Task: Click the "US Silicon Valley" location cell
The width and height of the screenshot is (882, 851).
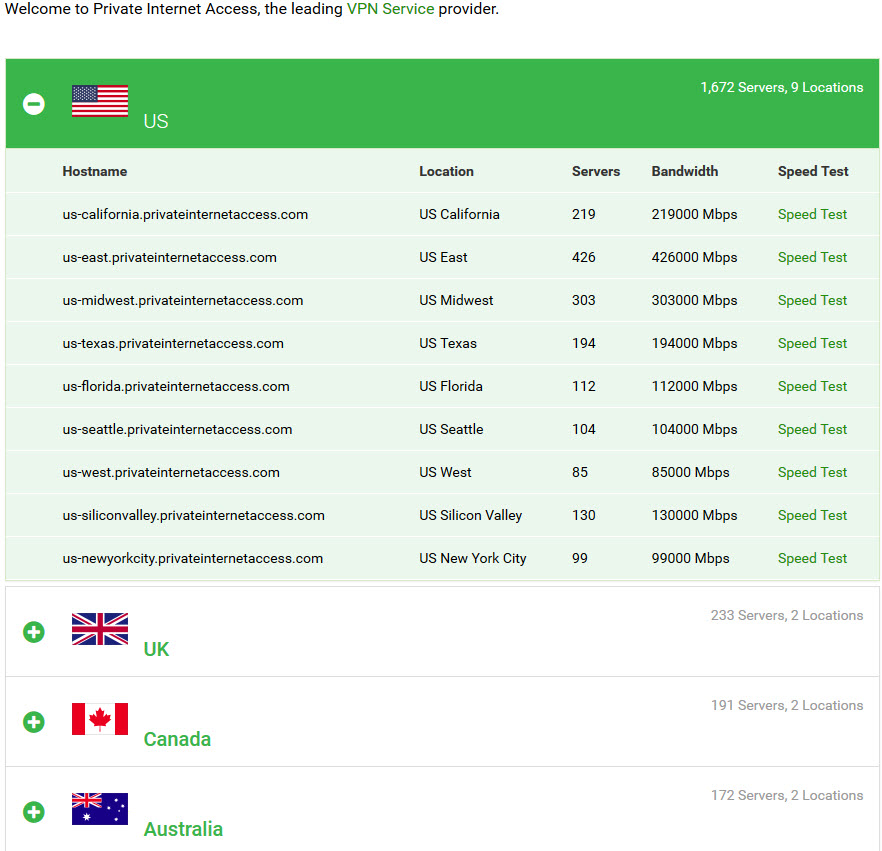Action: [x=470, y=515]
